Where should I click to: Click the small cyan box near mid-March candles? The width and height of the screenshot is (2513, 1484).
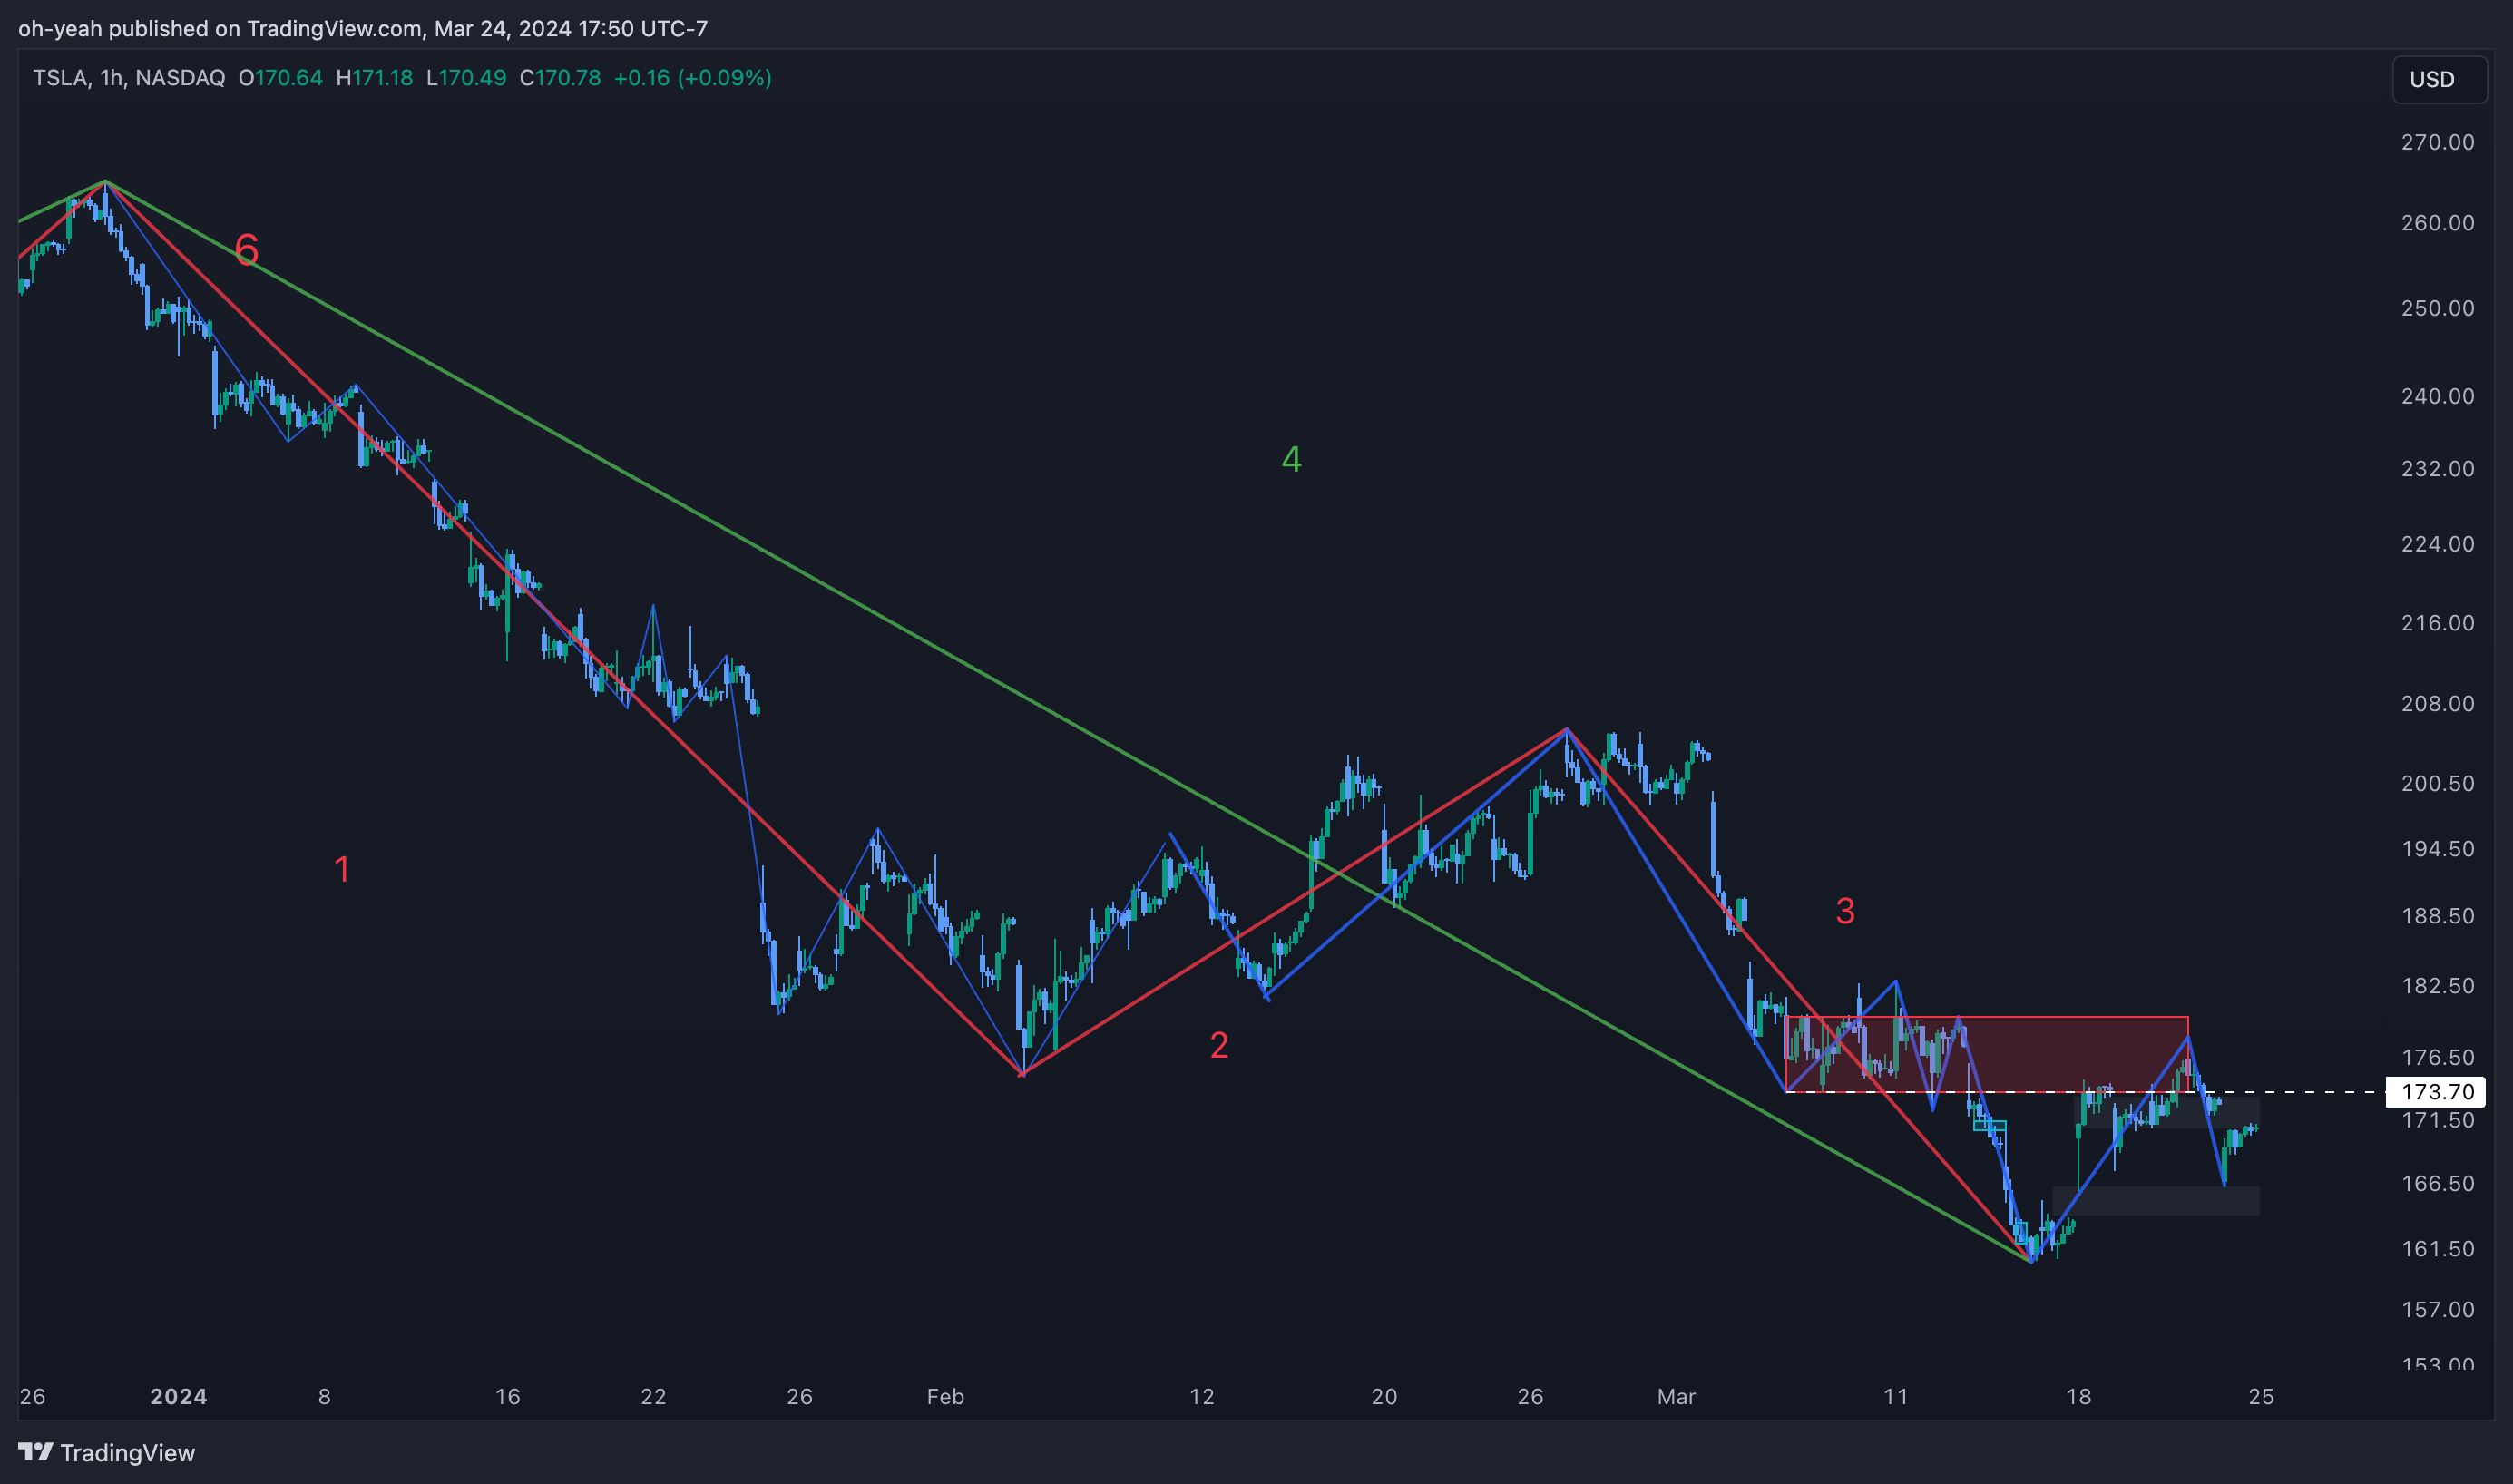point(1989,1126)
